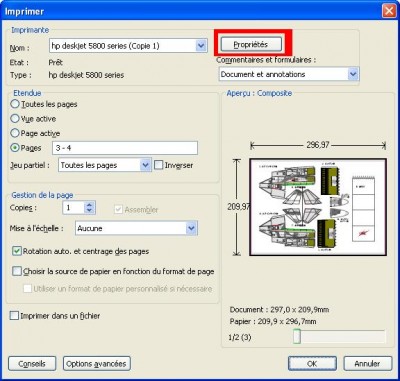Confirm printing with OK button
Viewport: 400px width, 381px height.
coord(312,364)
